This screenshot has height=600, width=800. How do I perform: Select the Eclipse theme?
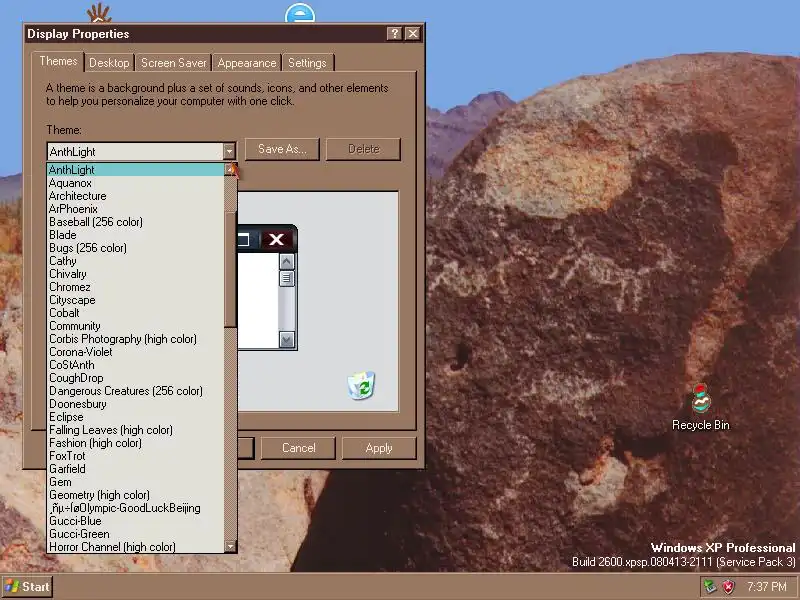coord(136,417)
